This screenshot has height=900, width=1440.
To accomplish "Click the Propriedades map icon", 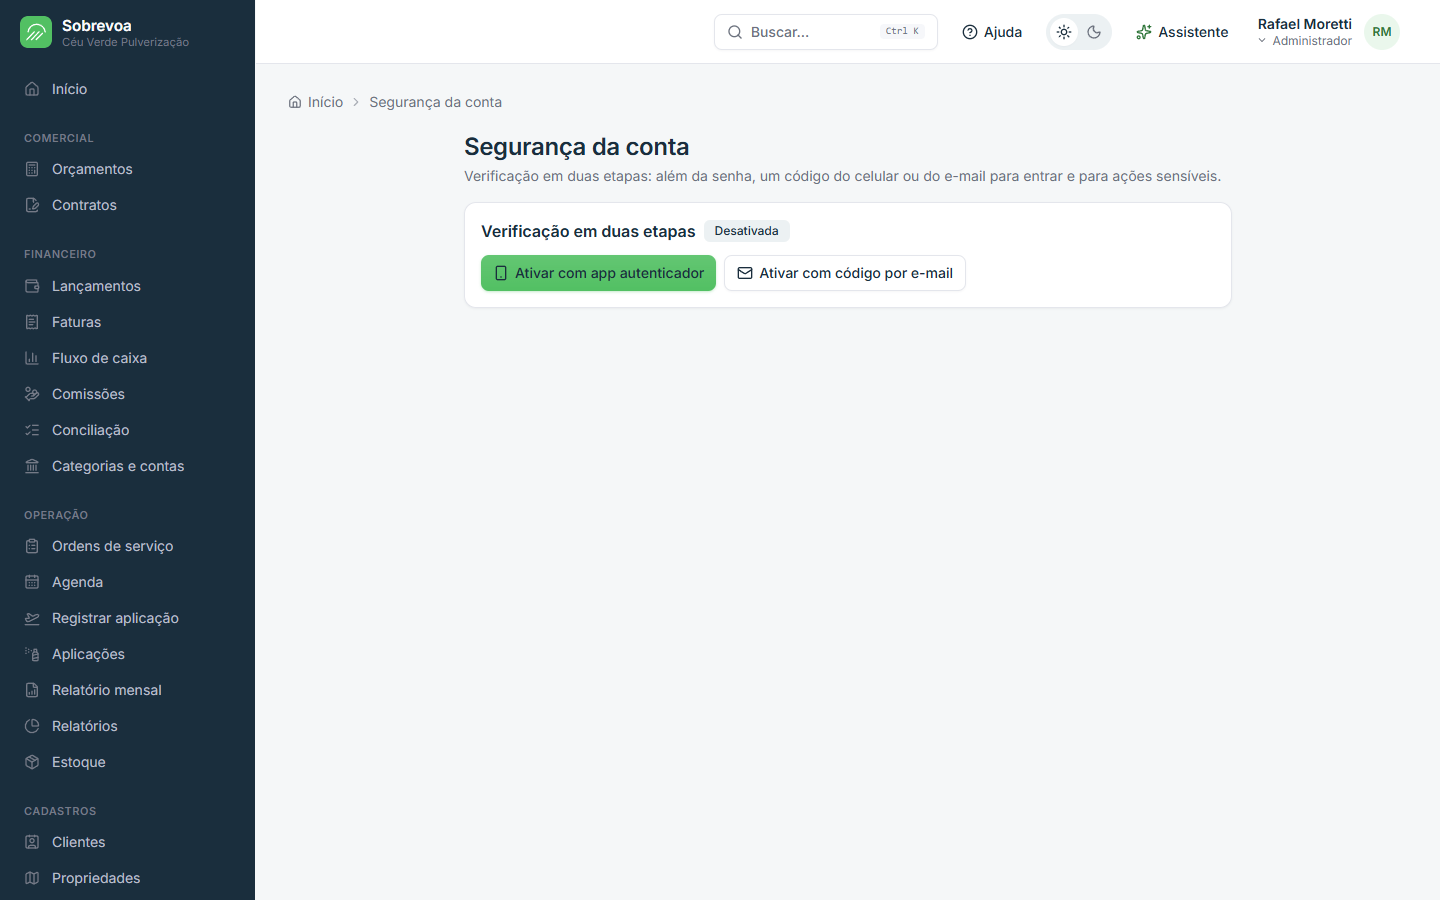I will [32, 878].
